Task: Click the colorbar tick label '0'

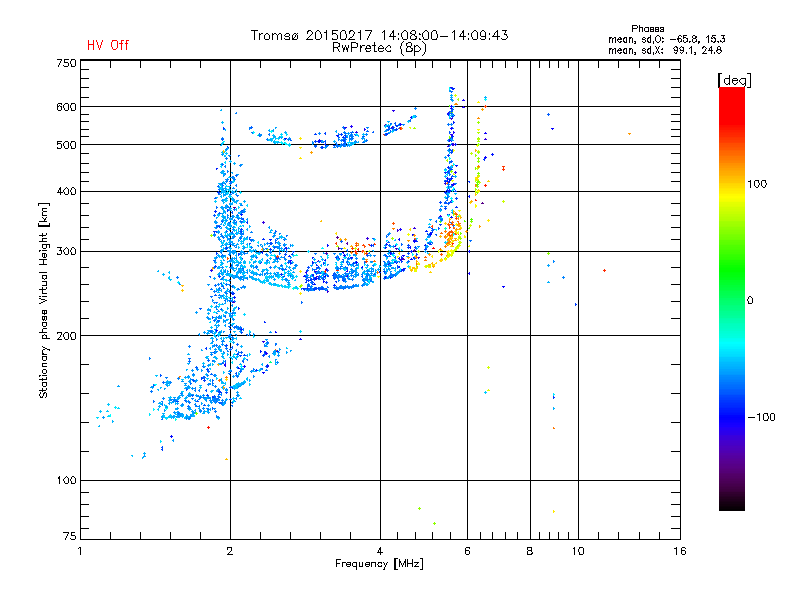Action: 750,301
